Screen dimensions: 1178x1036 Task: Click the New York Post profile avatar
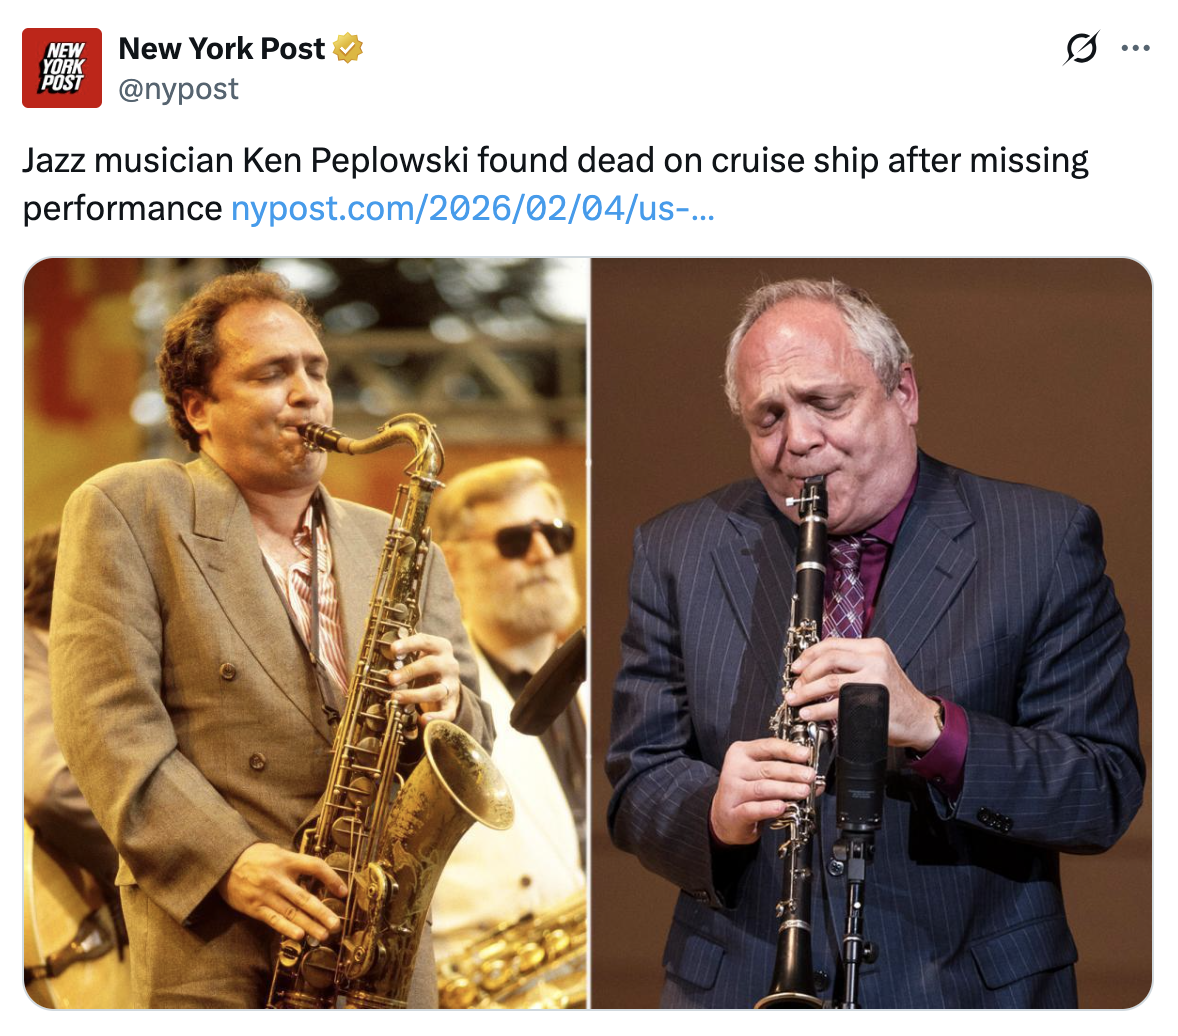tap(62, 68)
